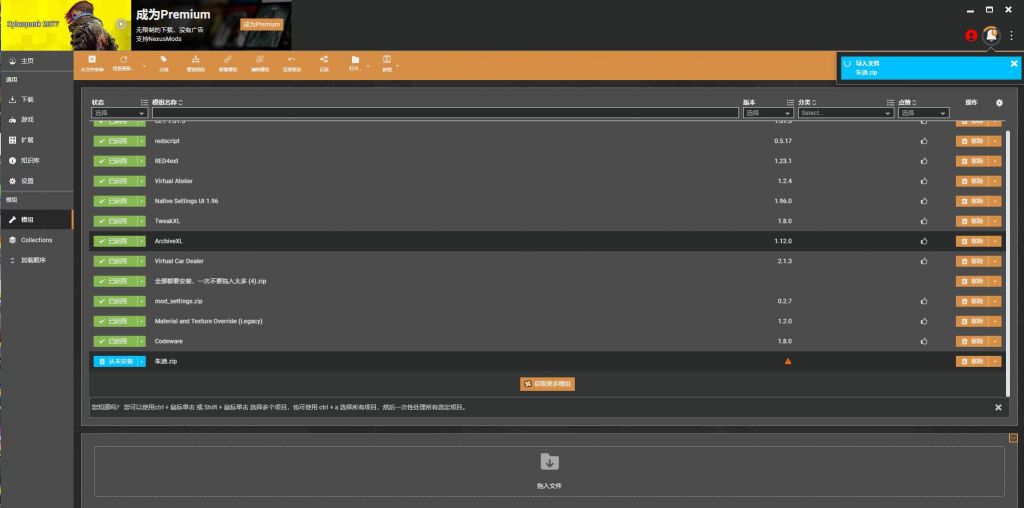Toggle the enabled status of TweakXL
Viewport: 1024px width, 508px height.
[x=115, y=221]
